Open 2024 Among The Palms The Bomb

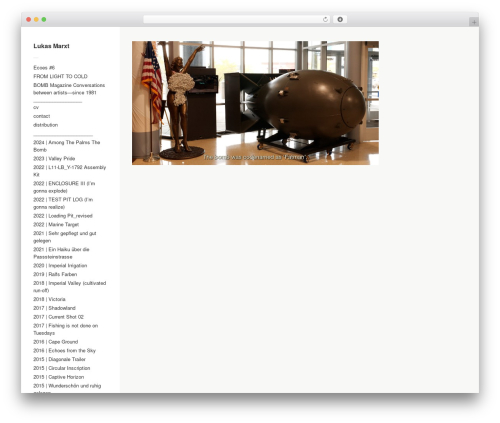click(x=67, y=146)
